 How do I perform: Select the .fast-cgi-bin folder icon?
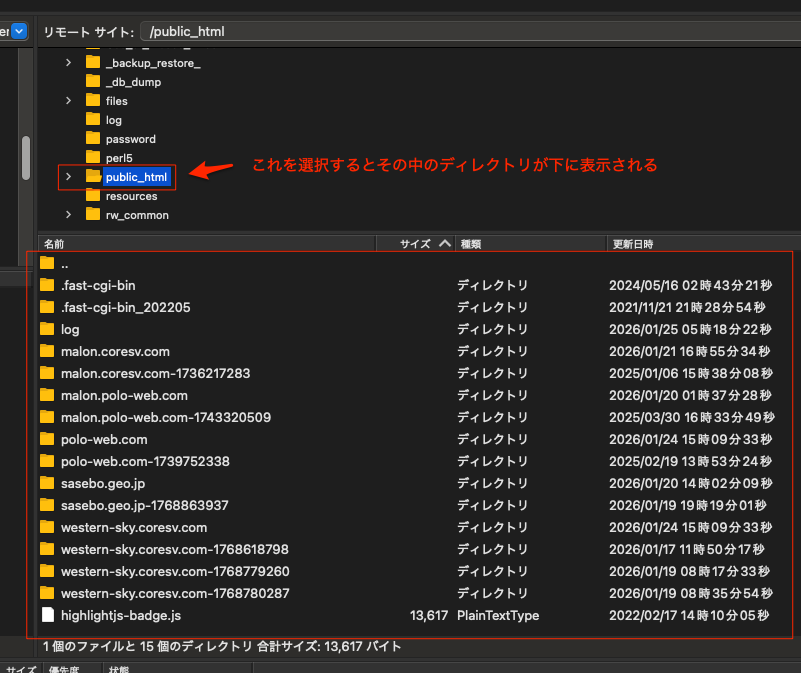[x=47, y=285]
